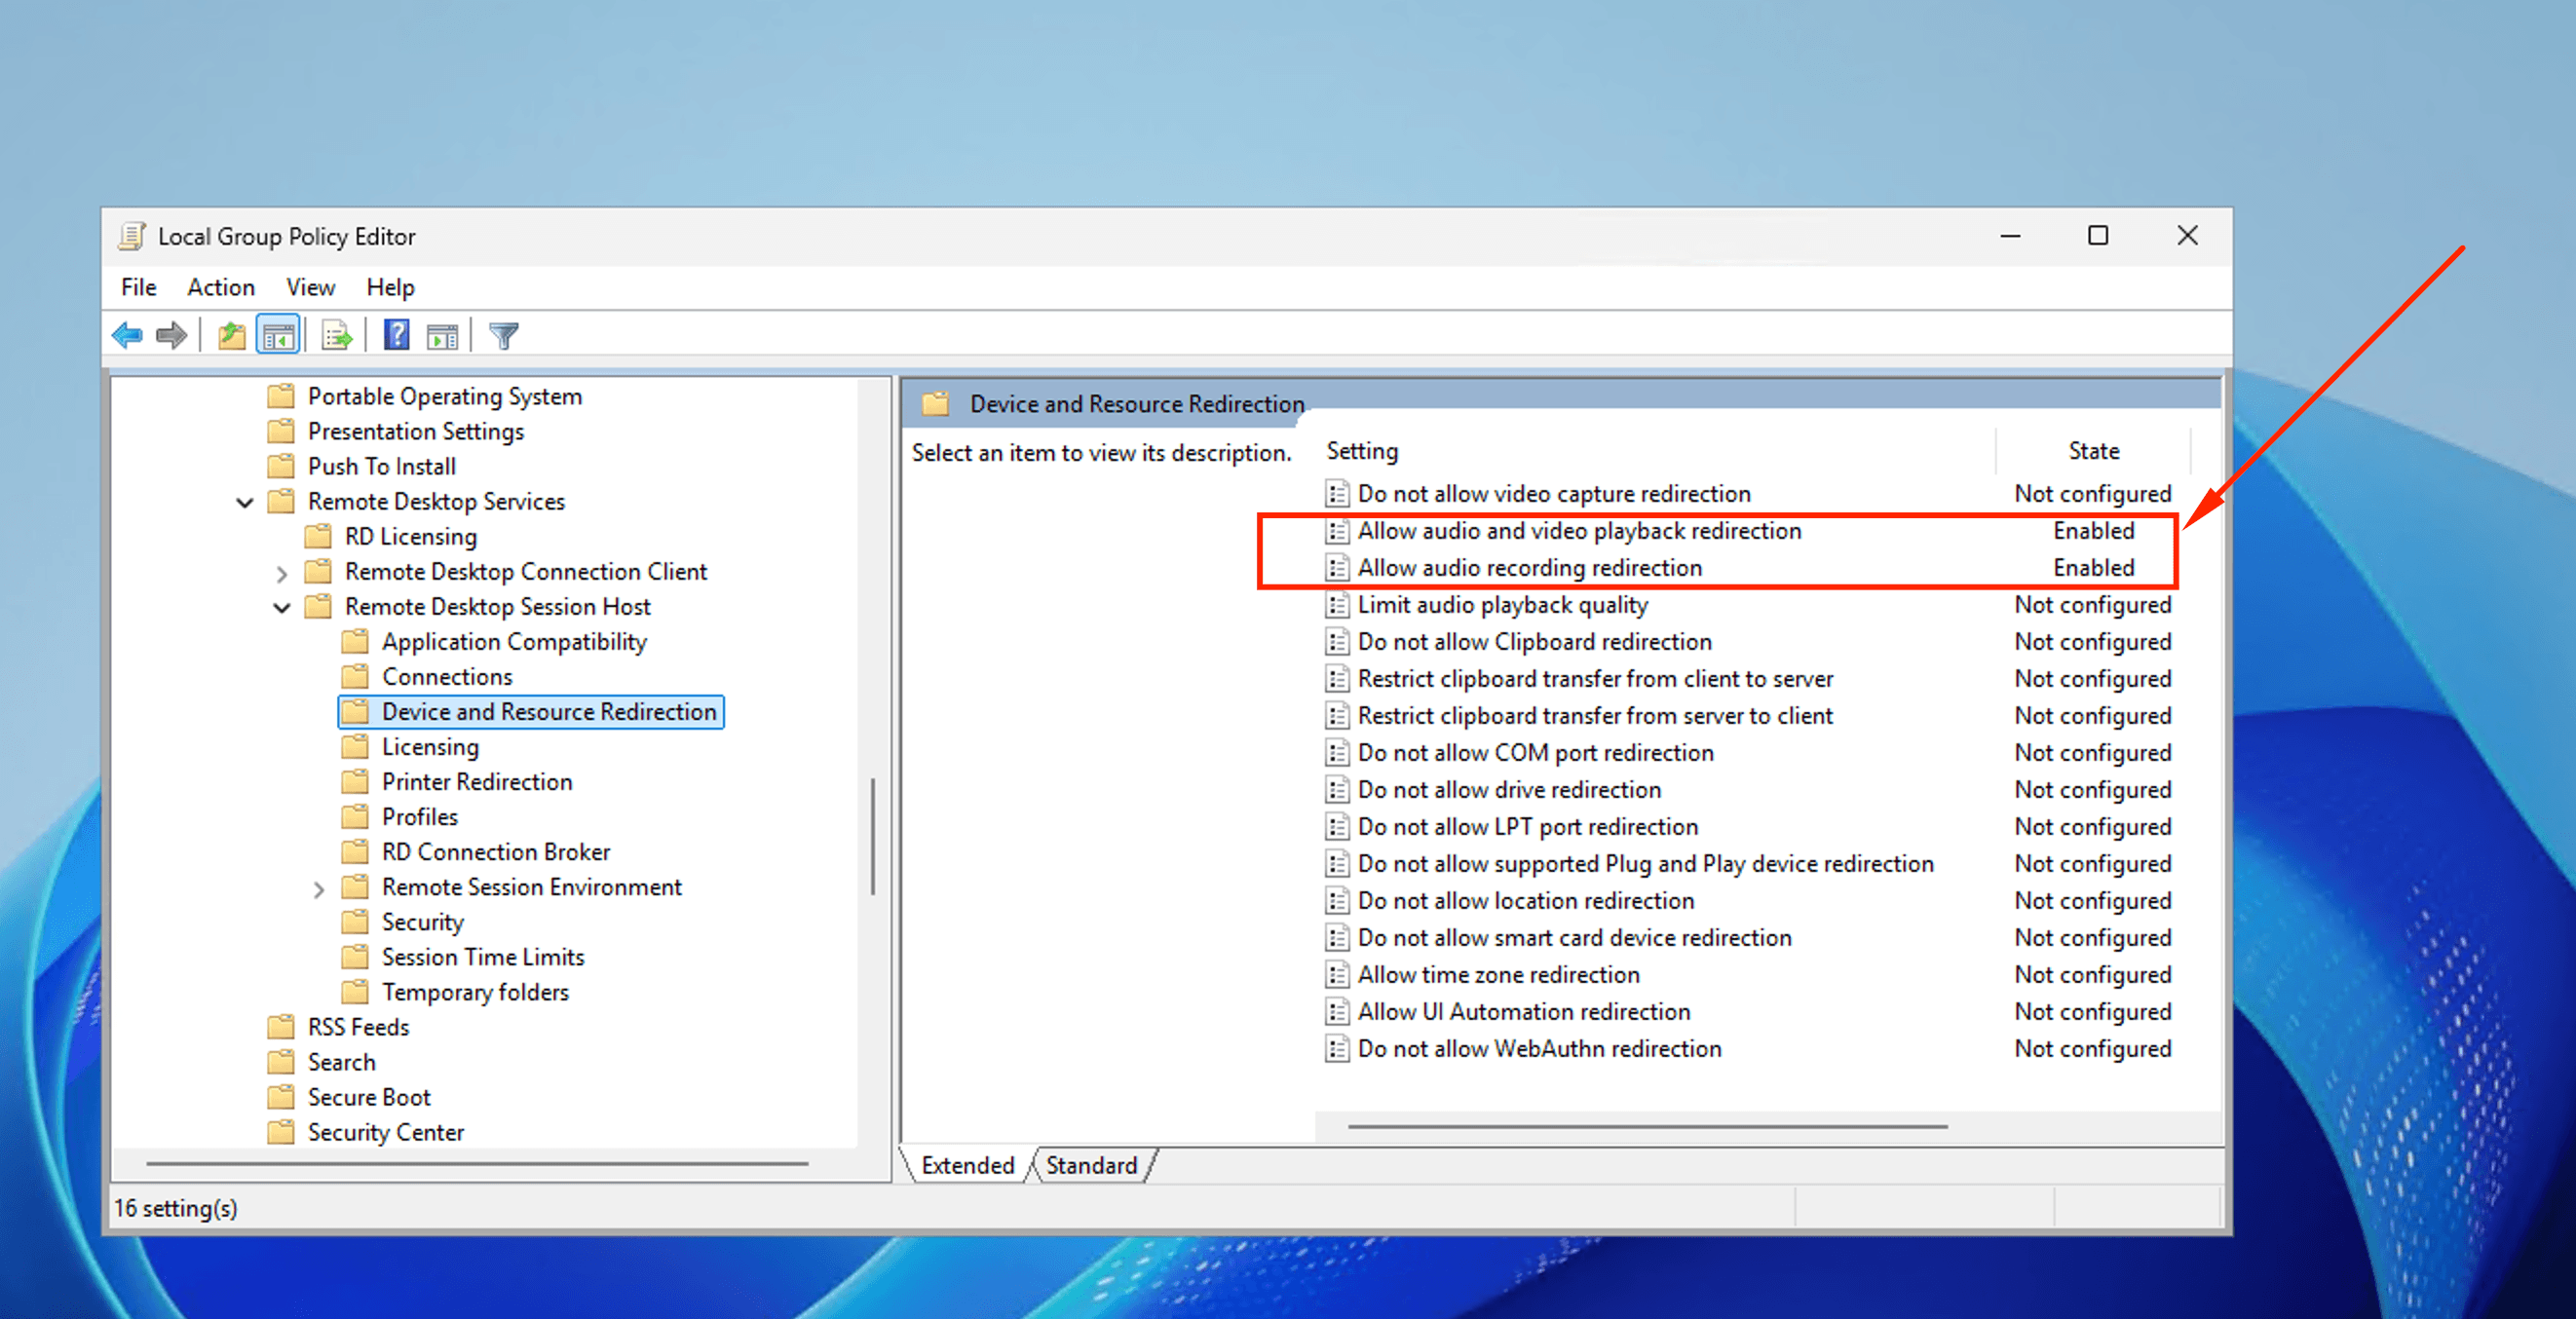Viewport: 2576px width, 1319px height.
Task: Select Allow audio recording redirection policy
Action: 1529,568
